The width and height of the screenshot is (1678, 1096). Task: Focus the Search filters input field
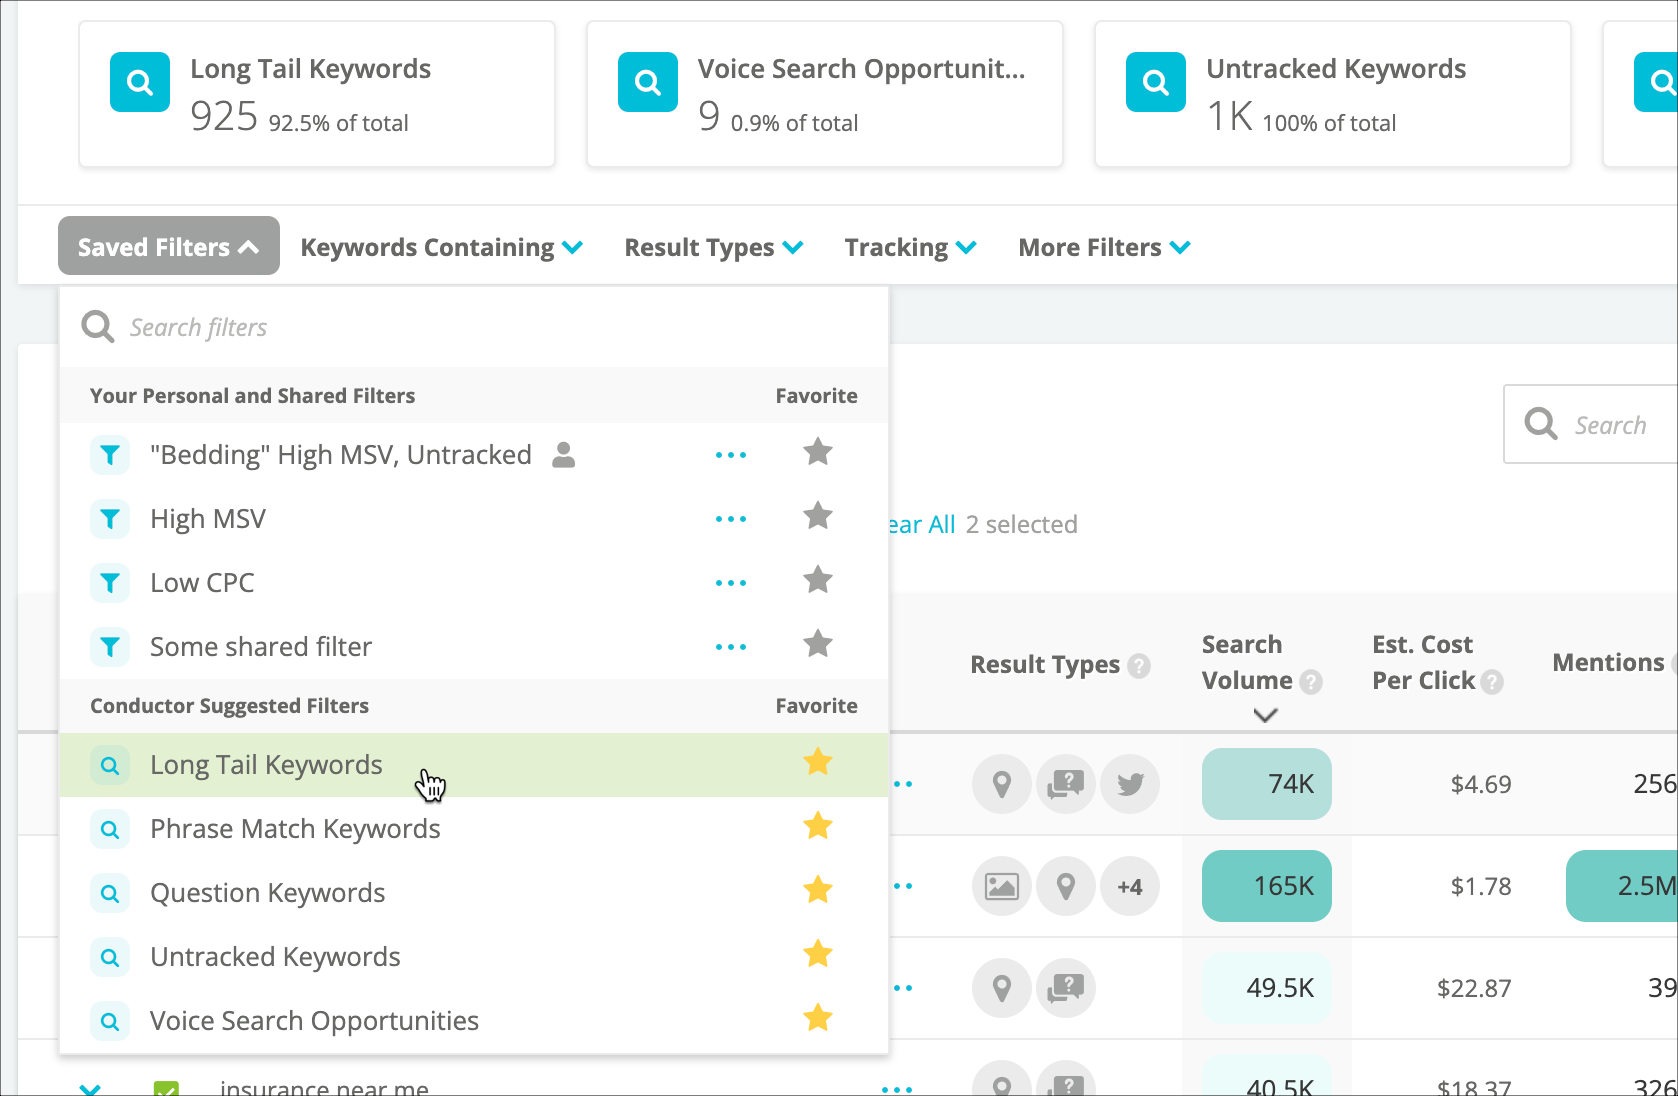(x=474, y=327)
